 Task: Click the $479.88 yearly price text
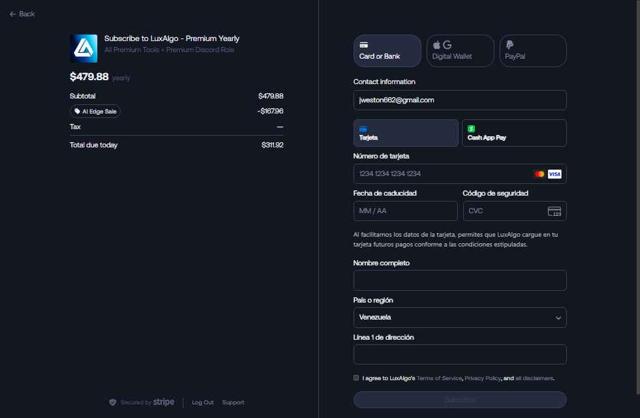pyautogui.click(x=100, y=77)
